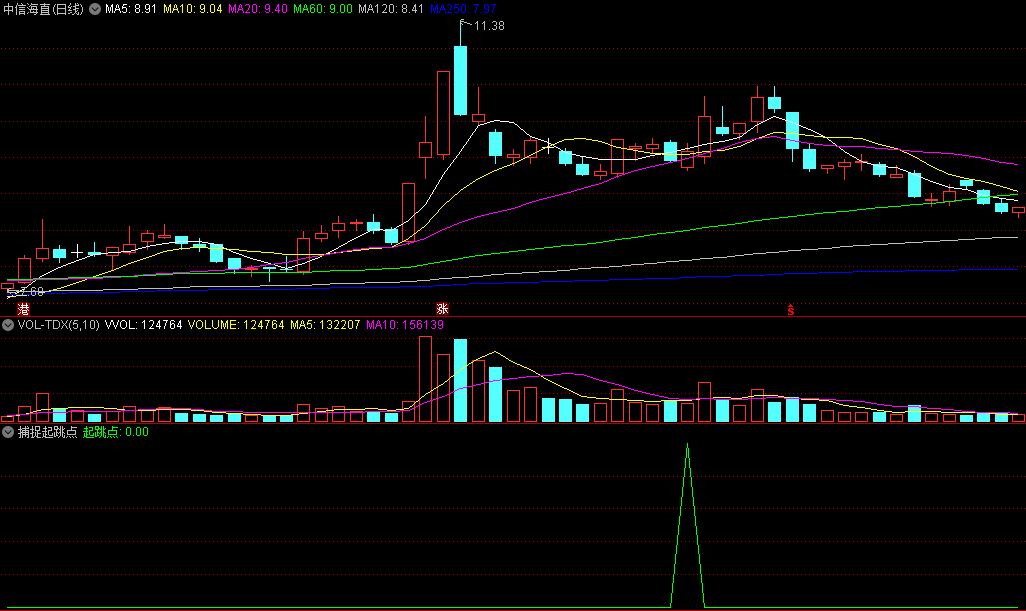The width and height of the screenshot is (1026, 611).
Task: Click the 中信海直(日线) stock title
Action: click(44, 9)
